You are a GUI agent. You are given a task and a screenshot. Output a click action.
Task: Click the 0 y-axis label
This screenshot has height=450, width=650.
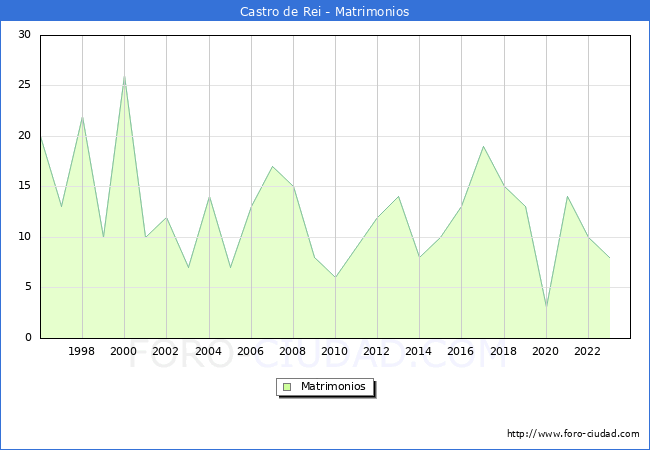coord(28,337)
